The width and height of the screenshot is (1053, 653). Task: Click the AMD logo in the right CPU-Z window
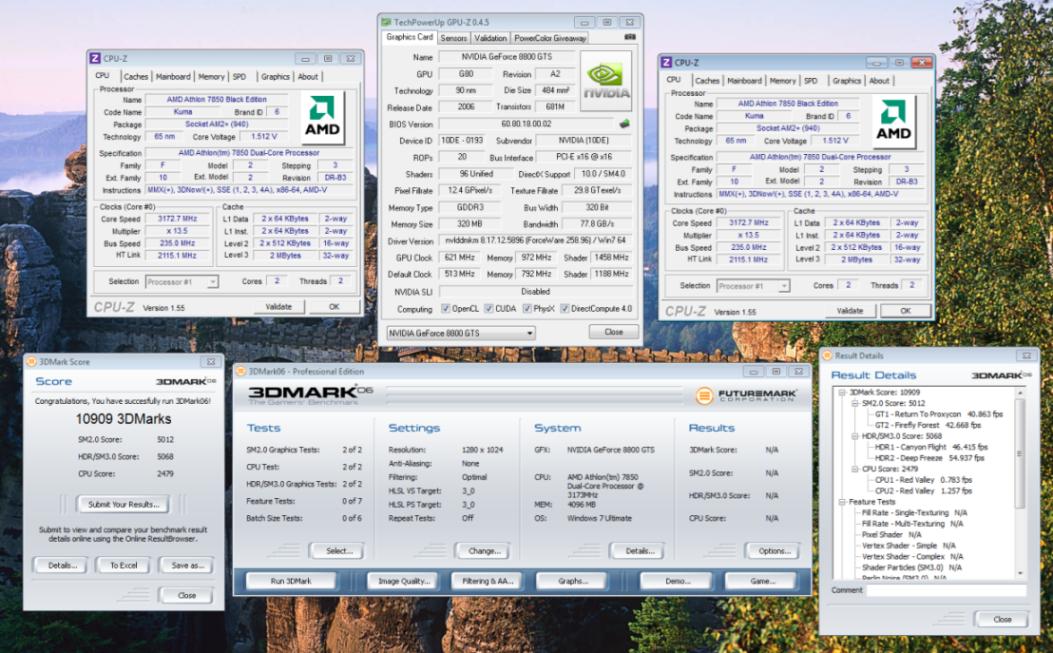tap(894, 122)
